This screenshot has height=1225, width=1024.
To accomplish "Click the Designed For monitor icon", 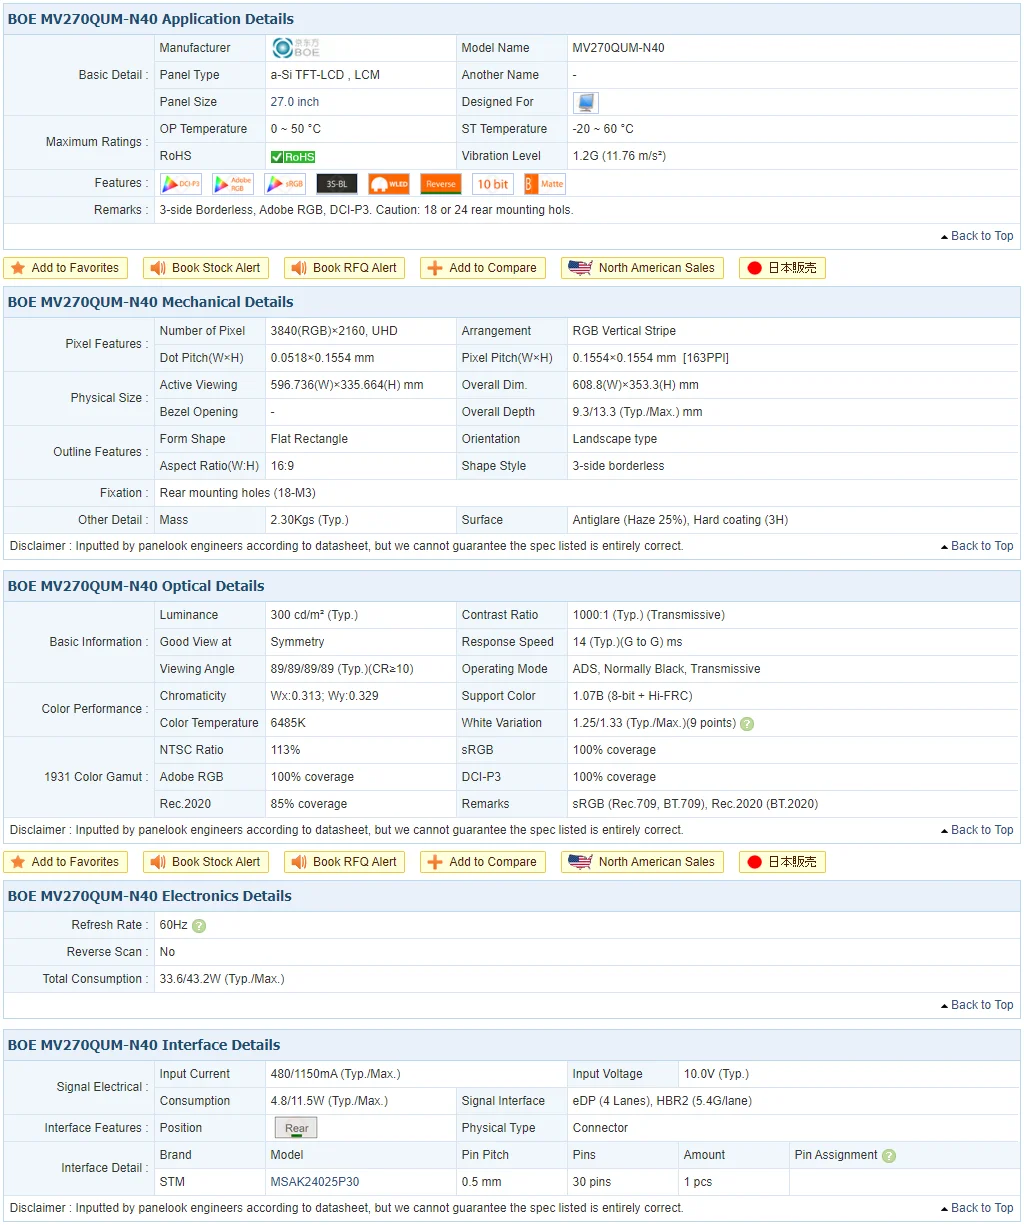I will click(x=586, y=102).
